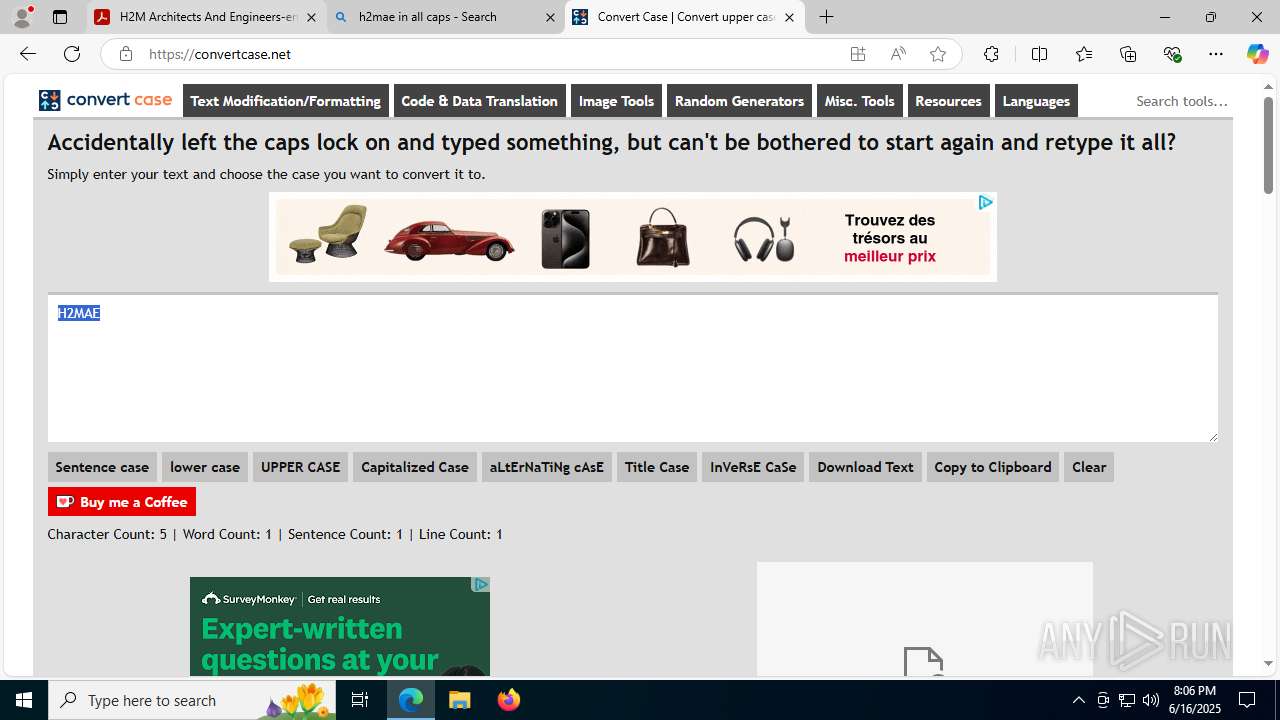Click the page vertical scrollbar thumb

point(1268,145)
